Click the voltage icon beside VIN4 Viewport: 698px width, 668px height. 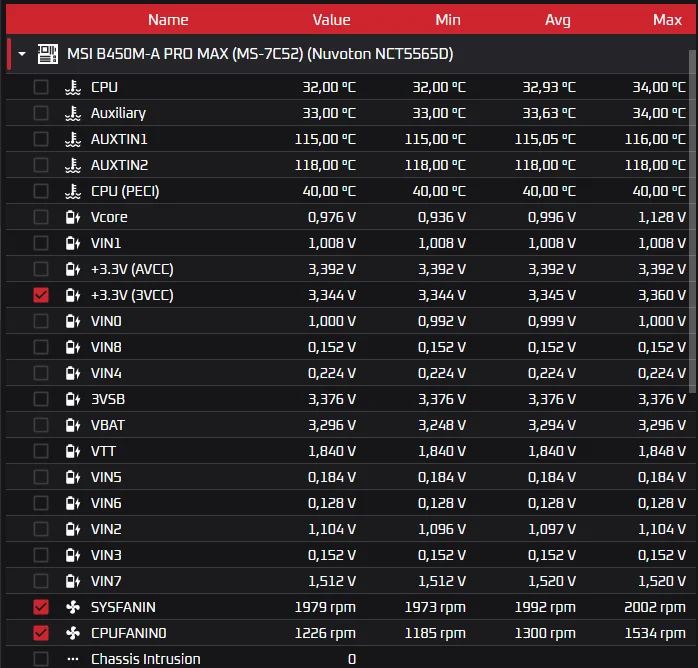73,373
